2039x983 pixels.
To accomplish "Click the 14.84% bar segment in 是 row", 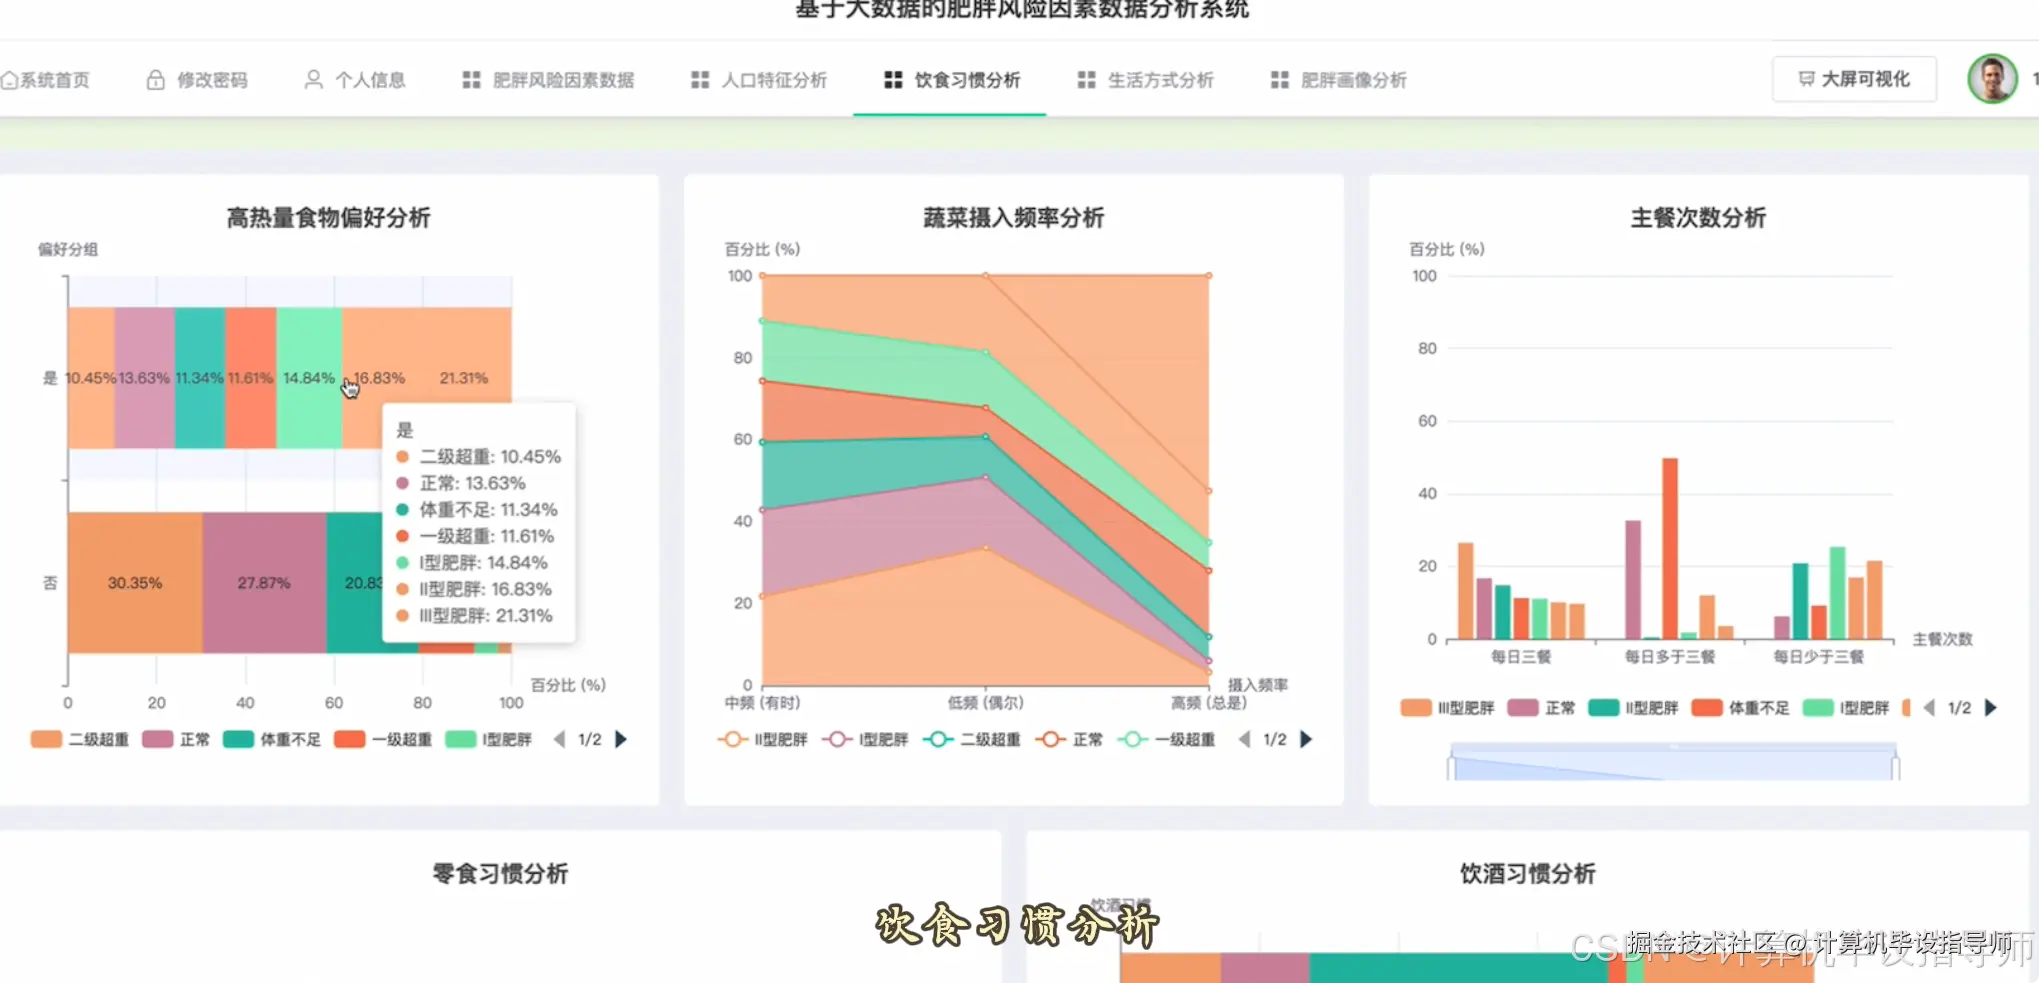I will pyautogui.click(x=309, y=378).
